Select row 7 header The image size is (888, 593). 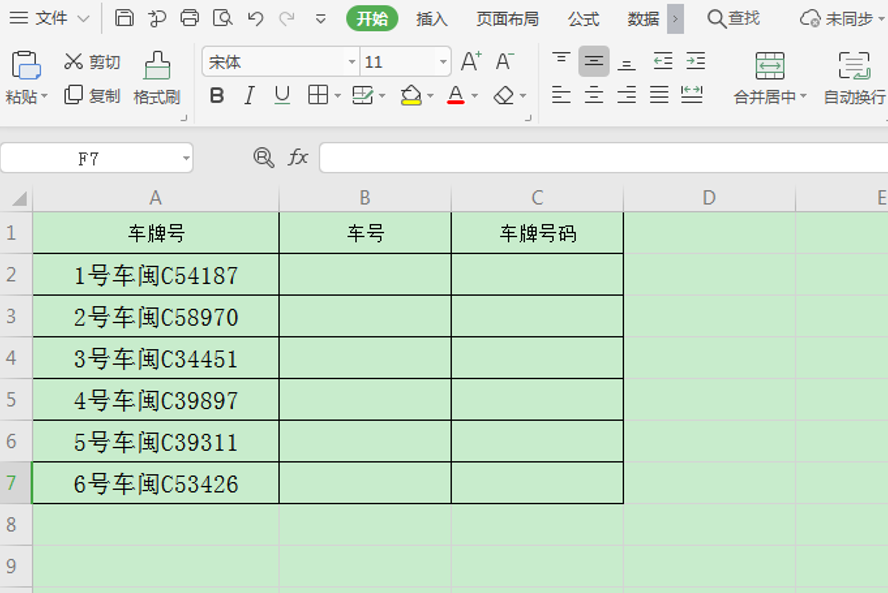pos(15,483)
